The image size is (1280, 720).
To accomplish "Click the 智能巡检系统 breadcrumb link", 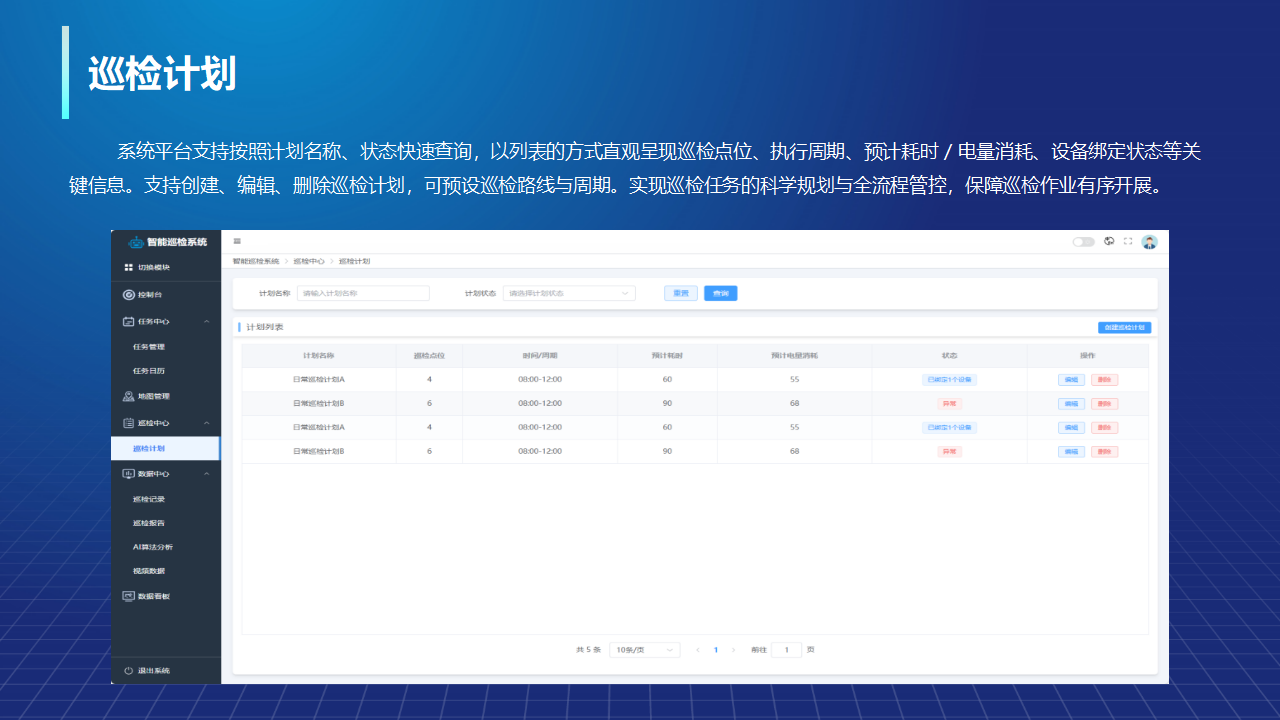I will point(256,261).
